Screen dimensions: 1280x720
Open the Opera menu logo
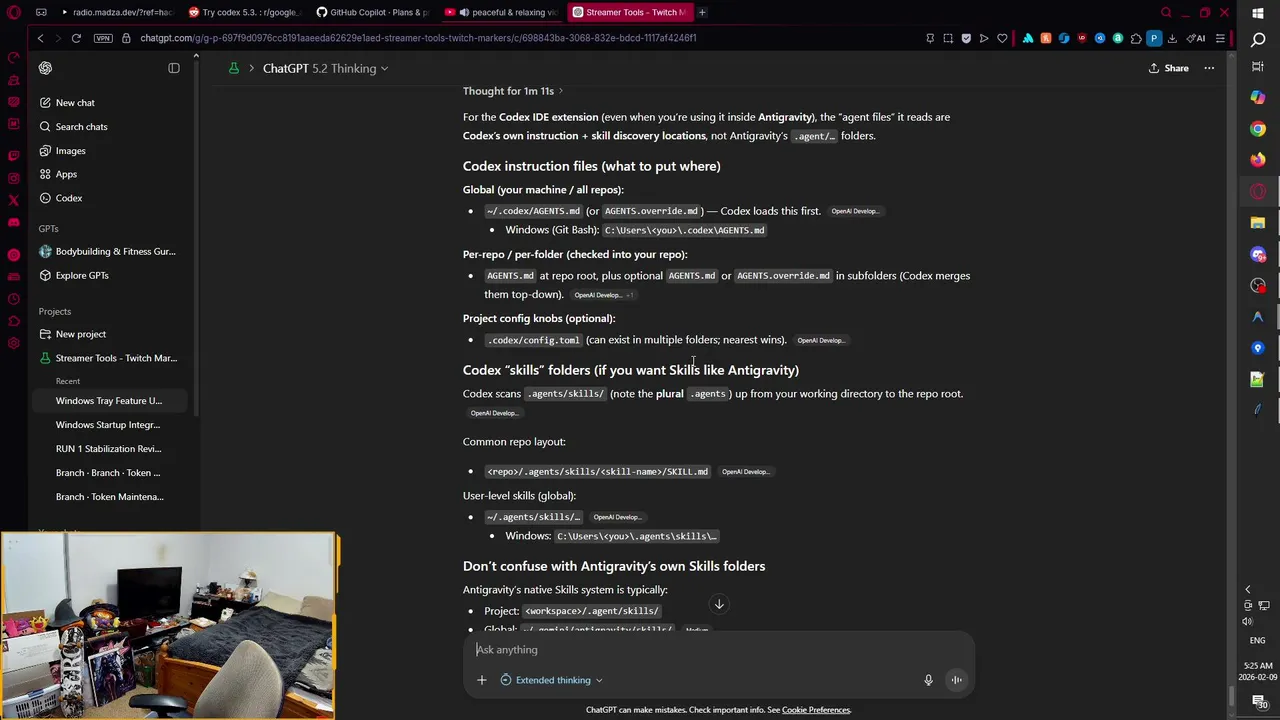pos(13,12)
